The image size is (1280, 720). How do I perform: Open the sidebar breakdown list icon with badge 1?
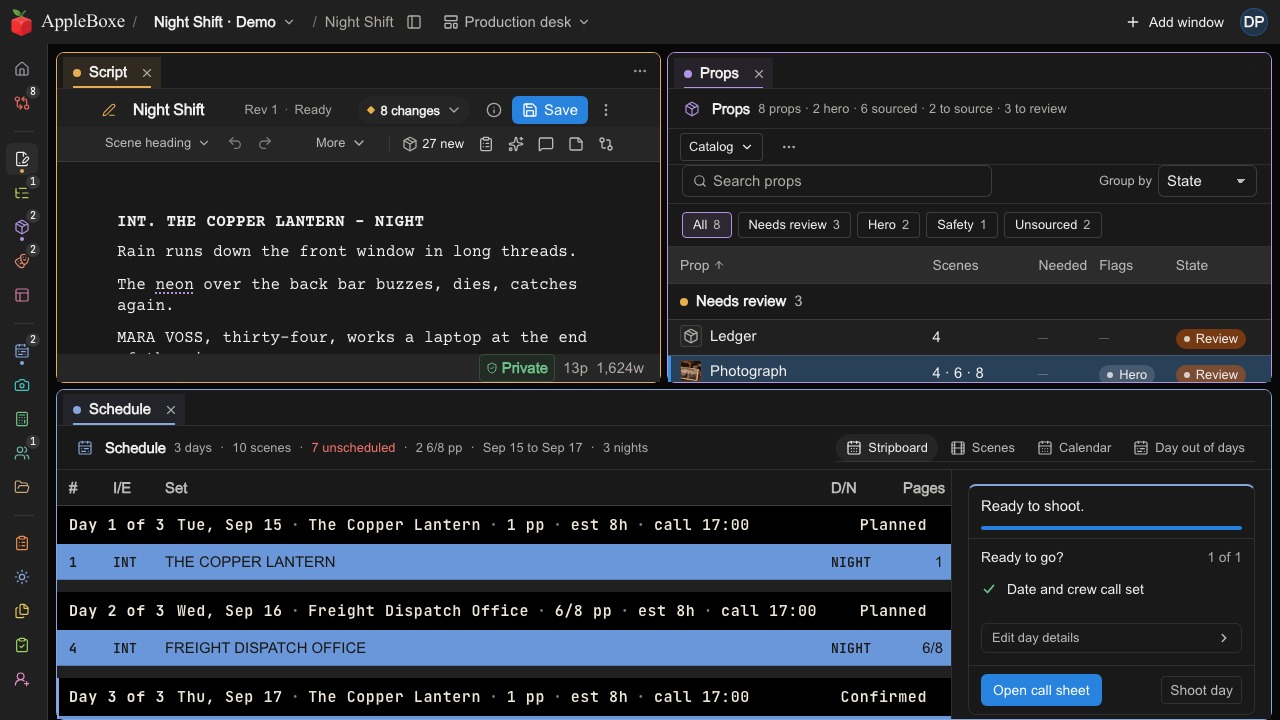(x=22, y=193)
